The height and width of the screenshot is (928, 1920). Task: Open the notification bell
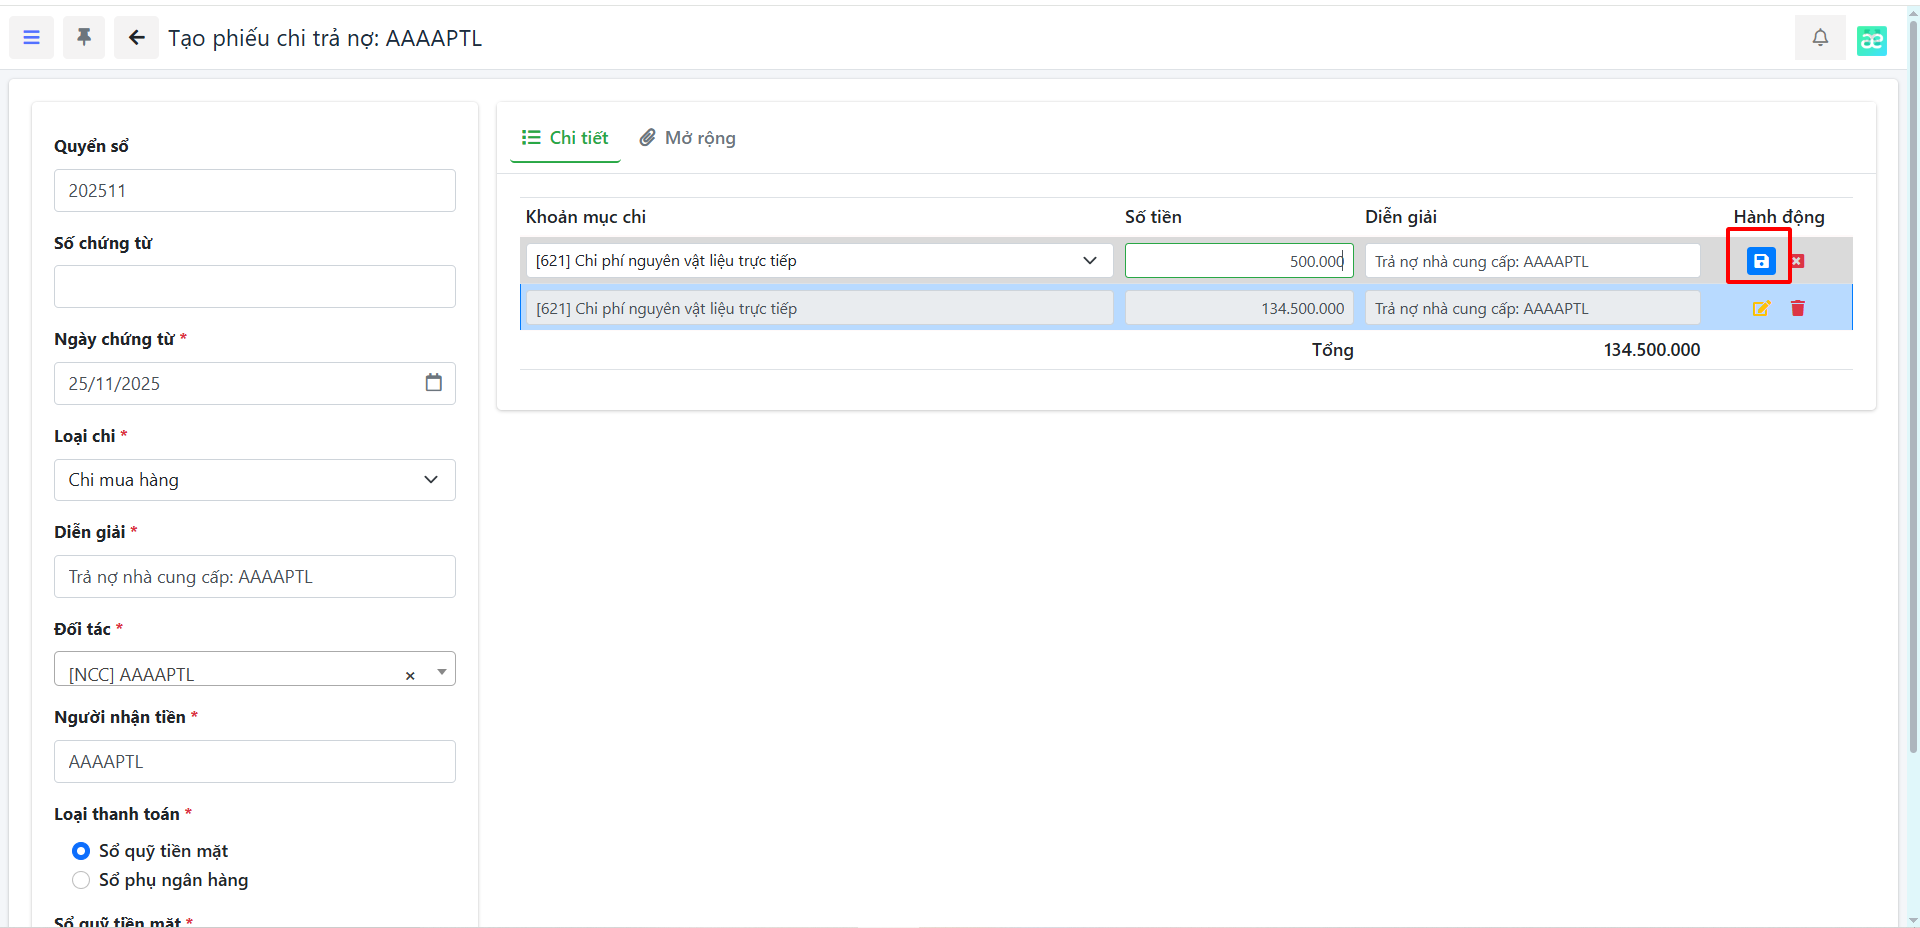click(x=1820, y=38)
